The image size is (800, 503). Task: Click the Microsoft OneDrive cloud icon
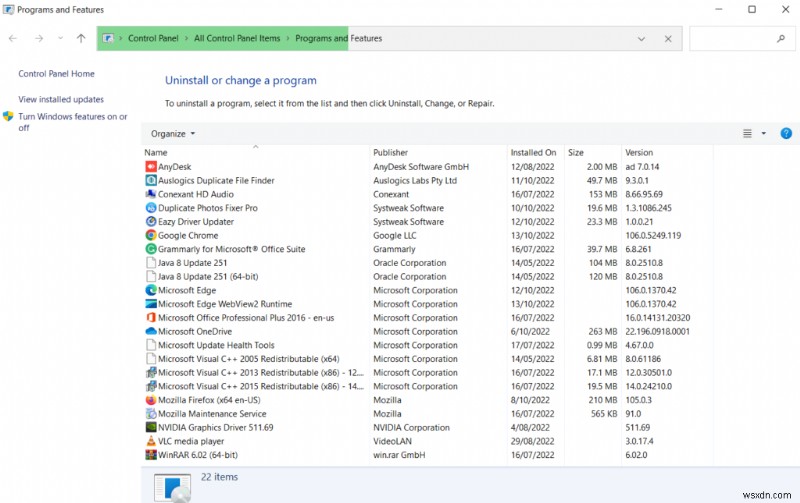[x=151, y=332]
